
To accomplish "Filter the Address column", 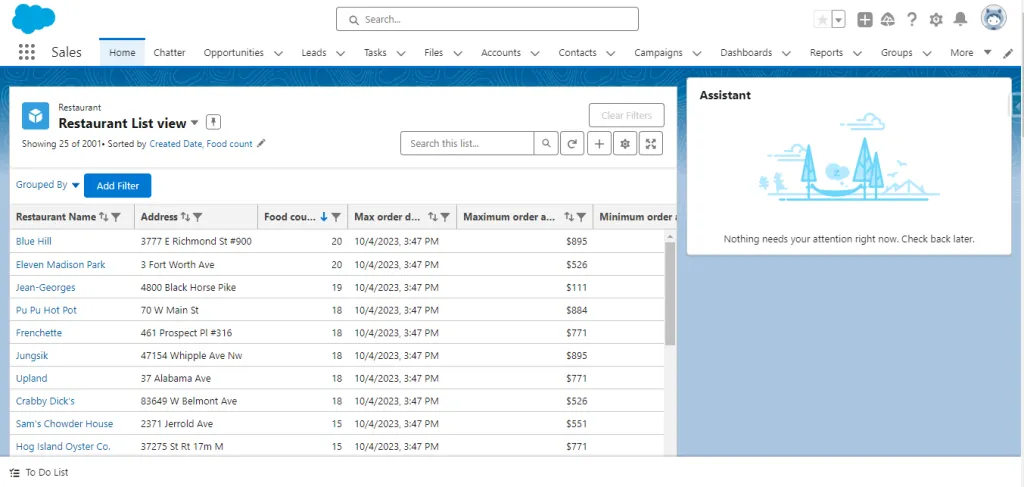I will 198,217.
